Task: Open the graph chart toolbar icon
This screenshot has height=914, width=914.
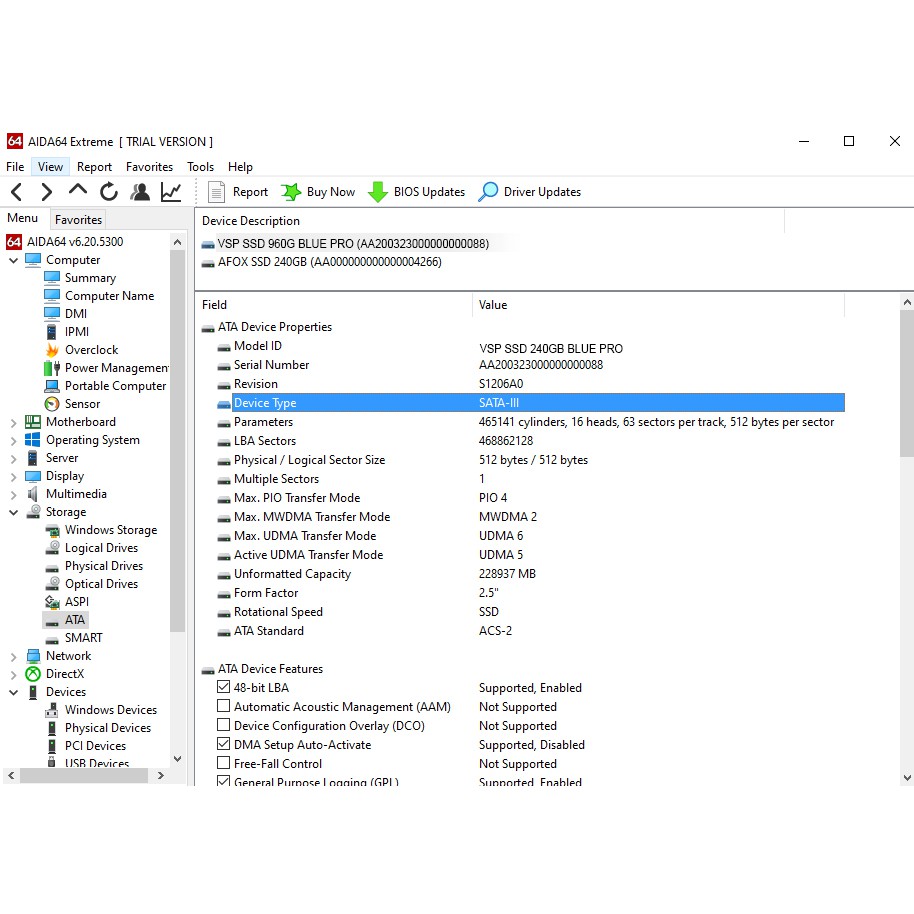Action: 171,192
